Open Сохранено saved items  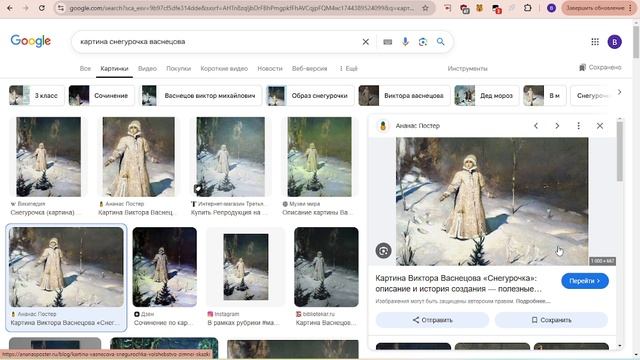click(x=600, y=67)
